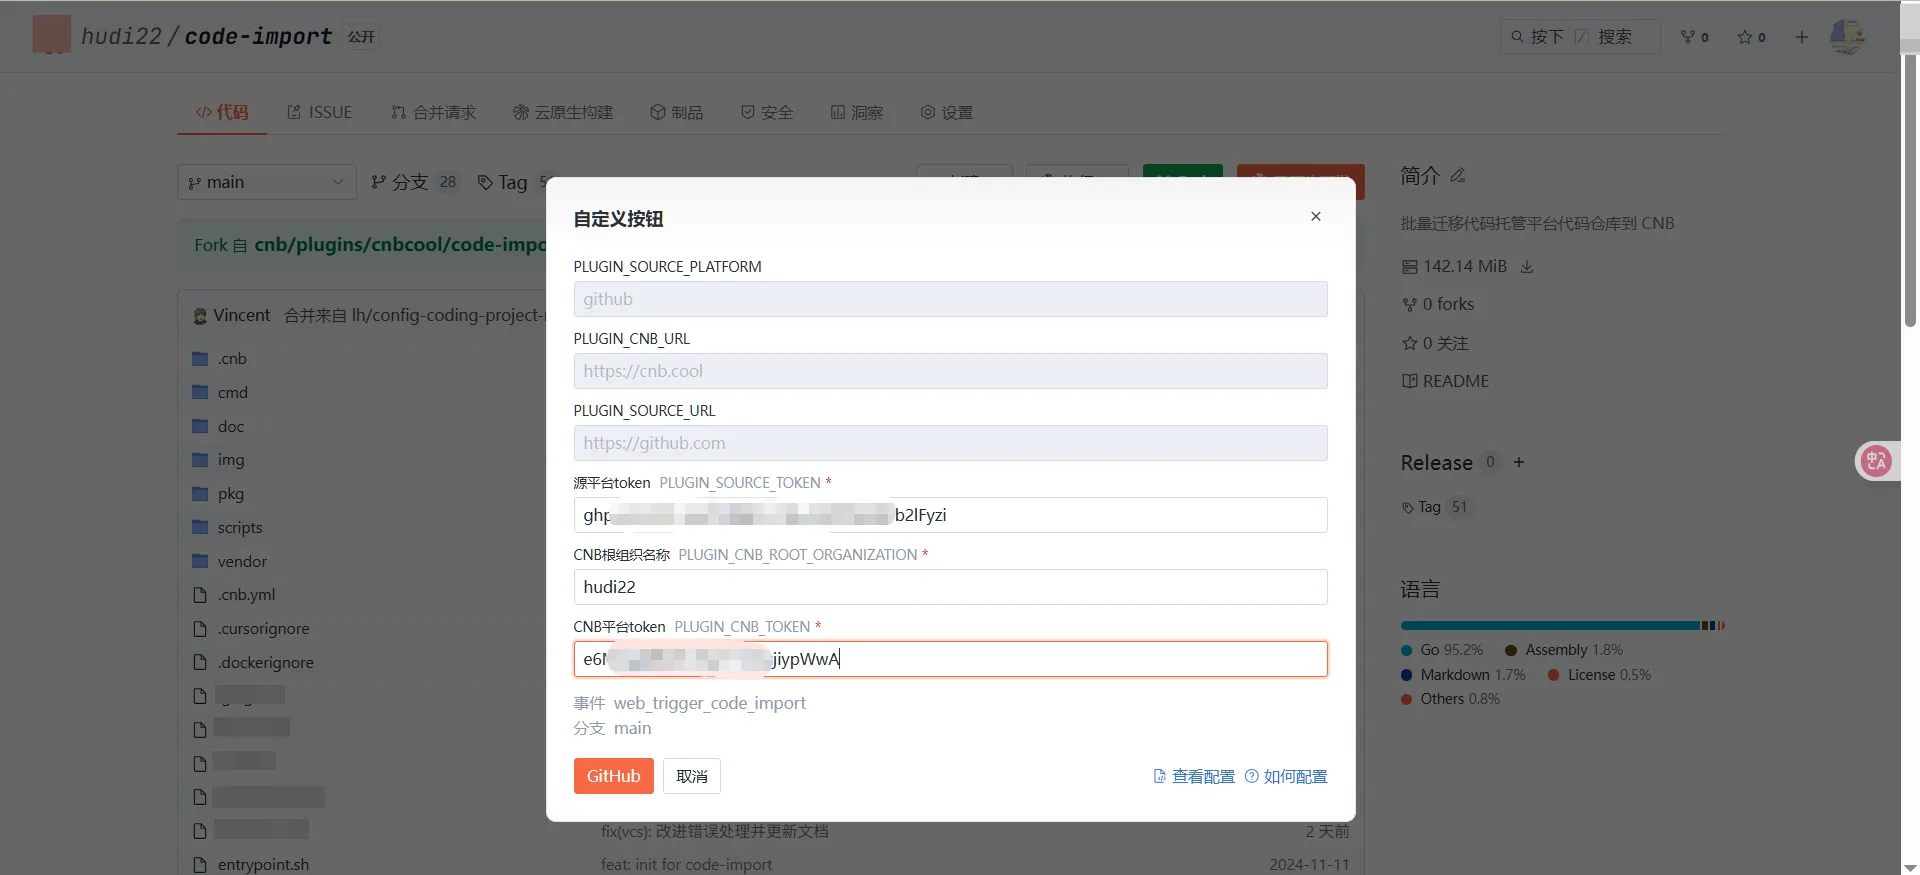Focus the PLUGIN_SOURCE_PLATFORM github field
Screen dimensions: 1920x875
click(x=950, y=299)
